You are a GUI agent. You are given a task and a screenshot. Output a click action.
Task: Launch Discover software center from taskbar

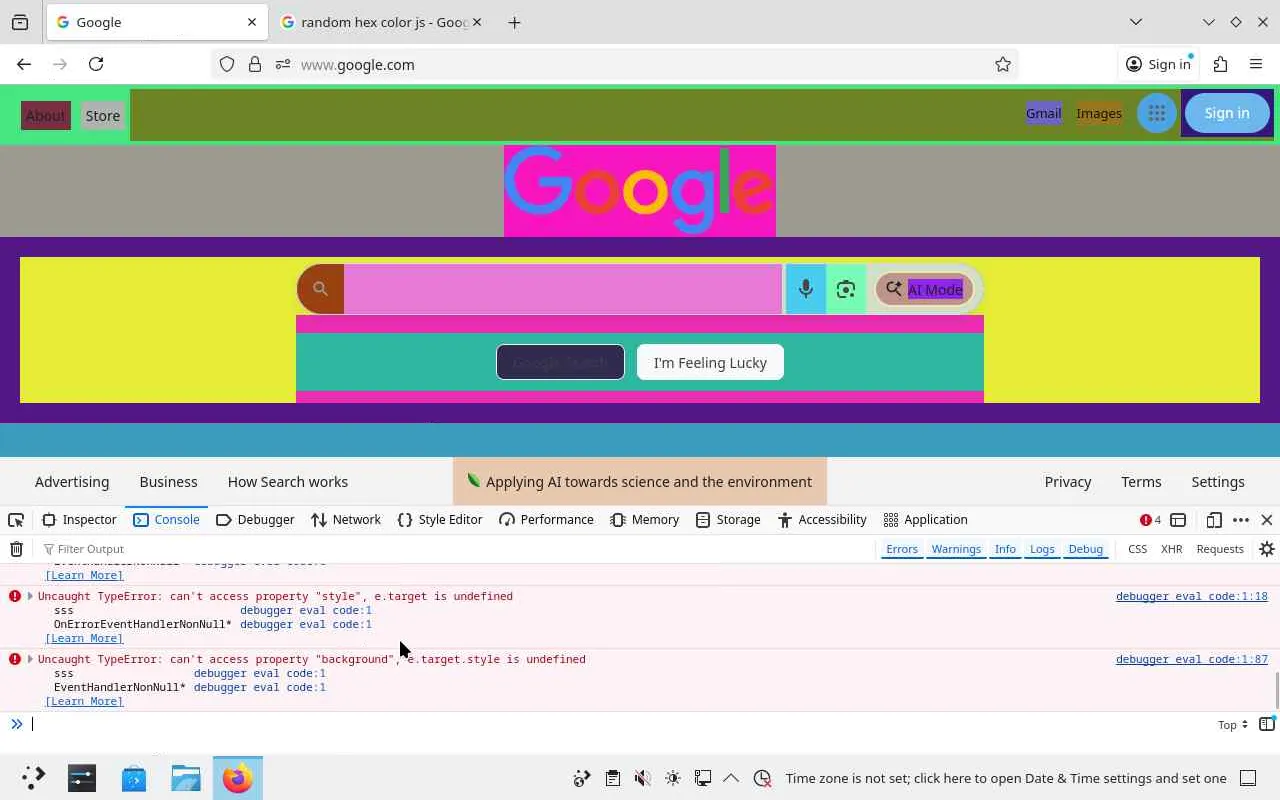pyautogui.click(x=134, y=778)
